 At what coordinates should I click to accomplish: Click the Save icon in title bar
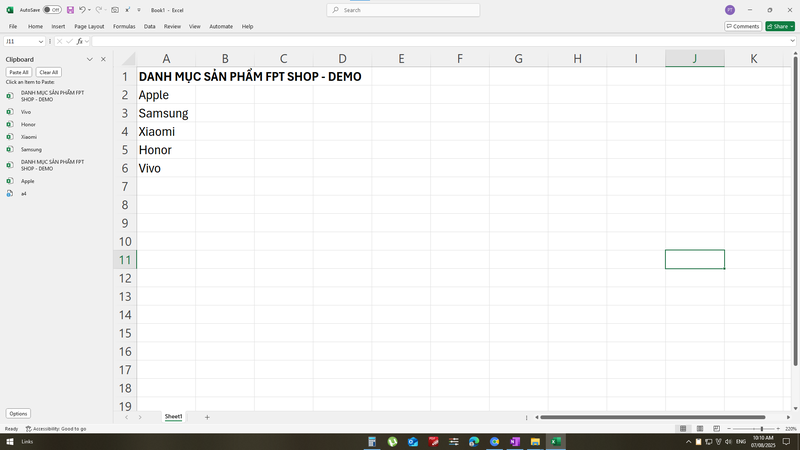pos(70,10)
